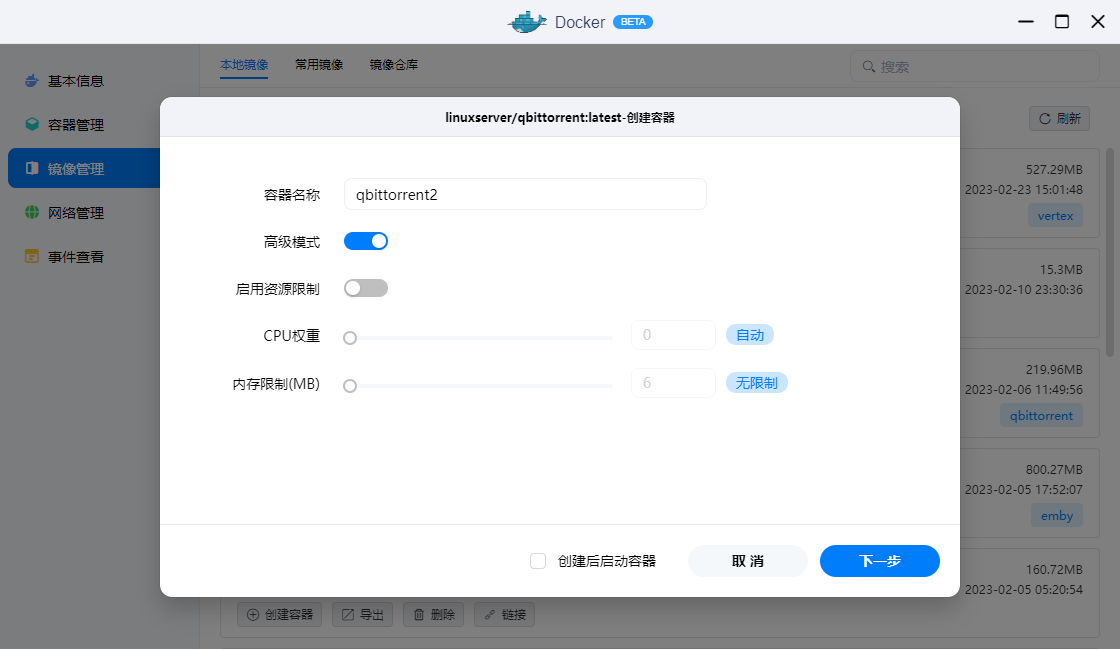This screenshot has height=650, width=1120.
Task: Click the 基本信息 sidebar icon
Action: coord(31,81)
